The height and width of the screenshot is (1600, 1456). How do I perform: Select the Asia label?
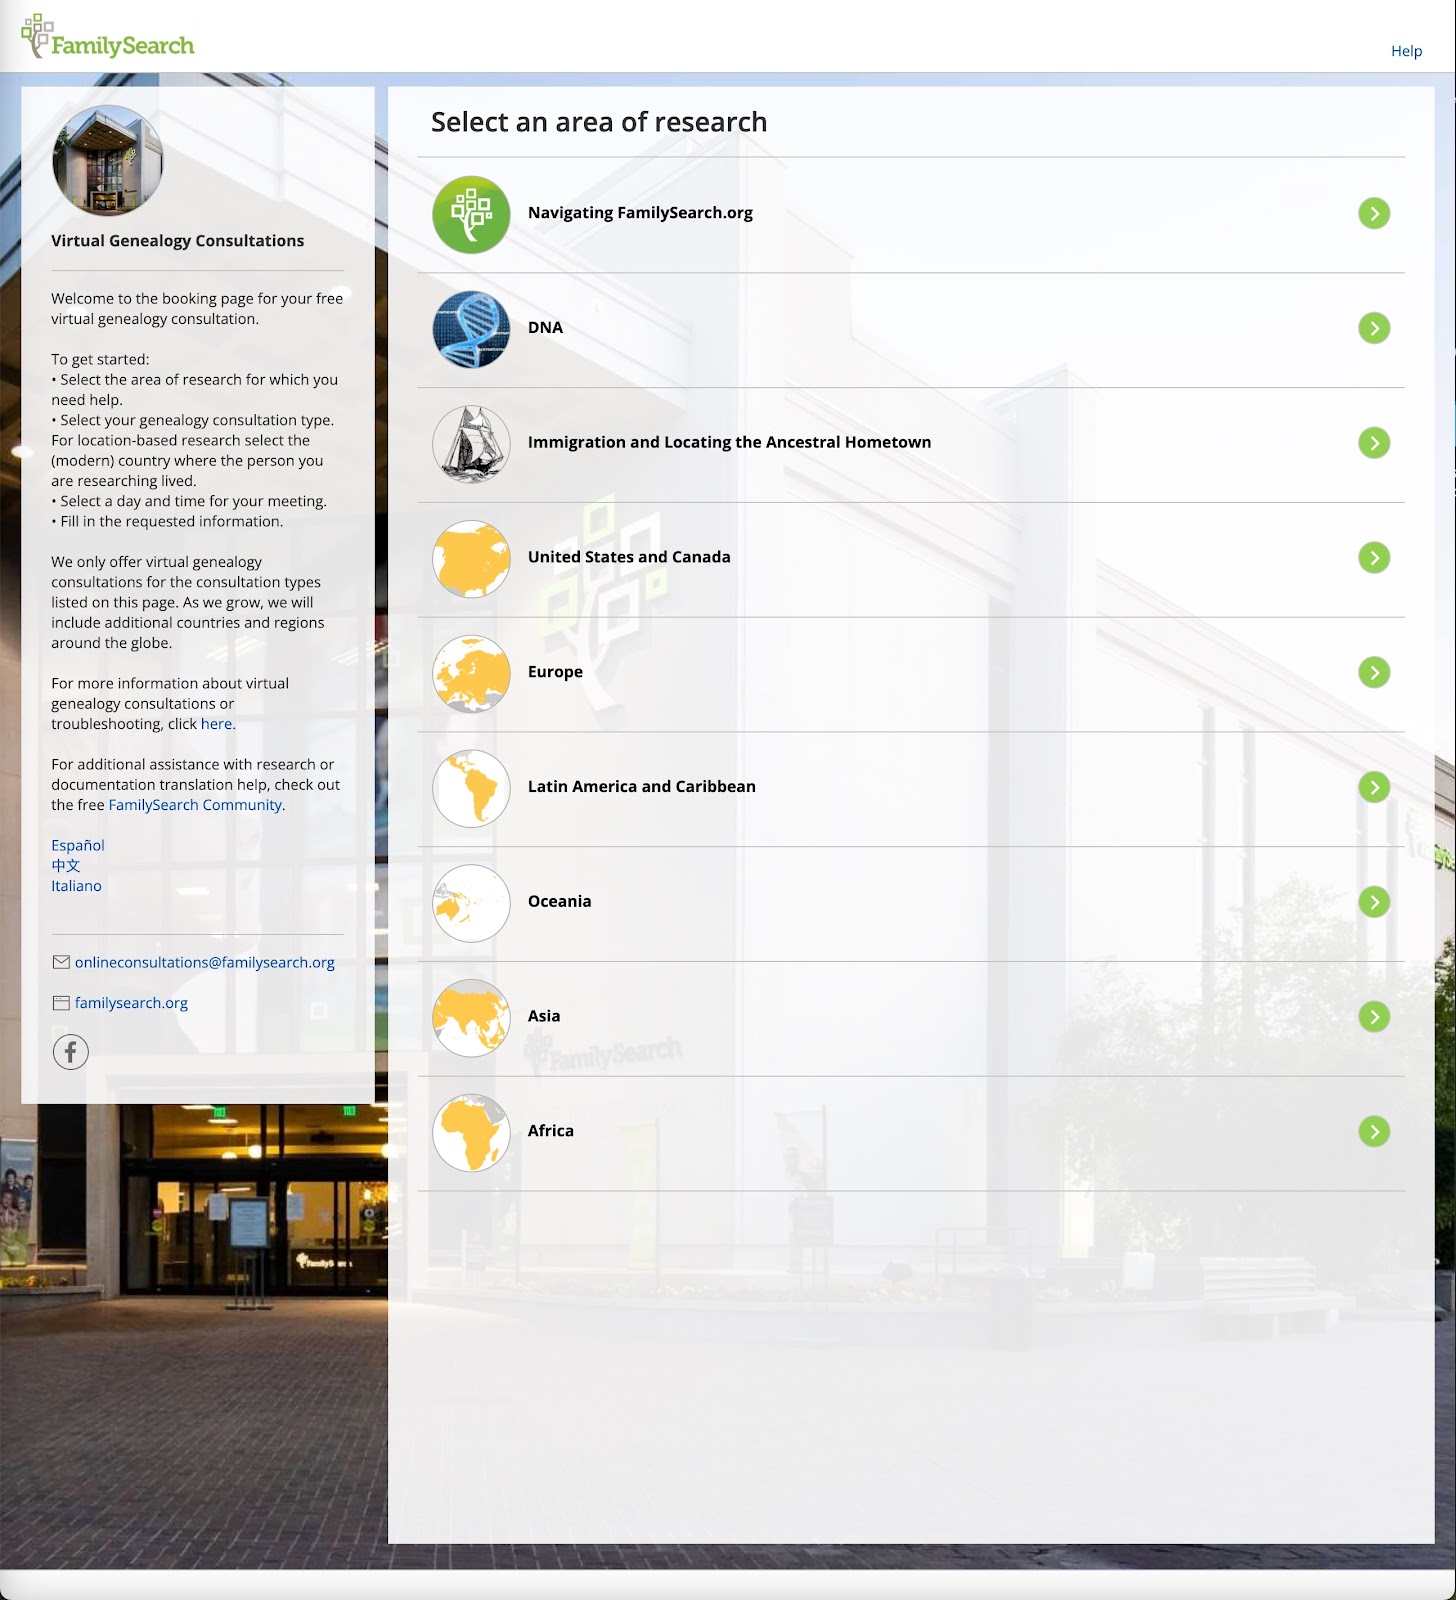coord(544,1016)
